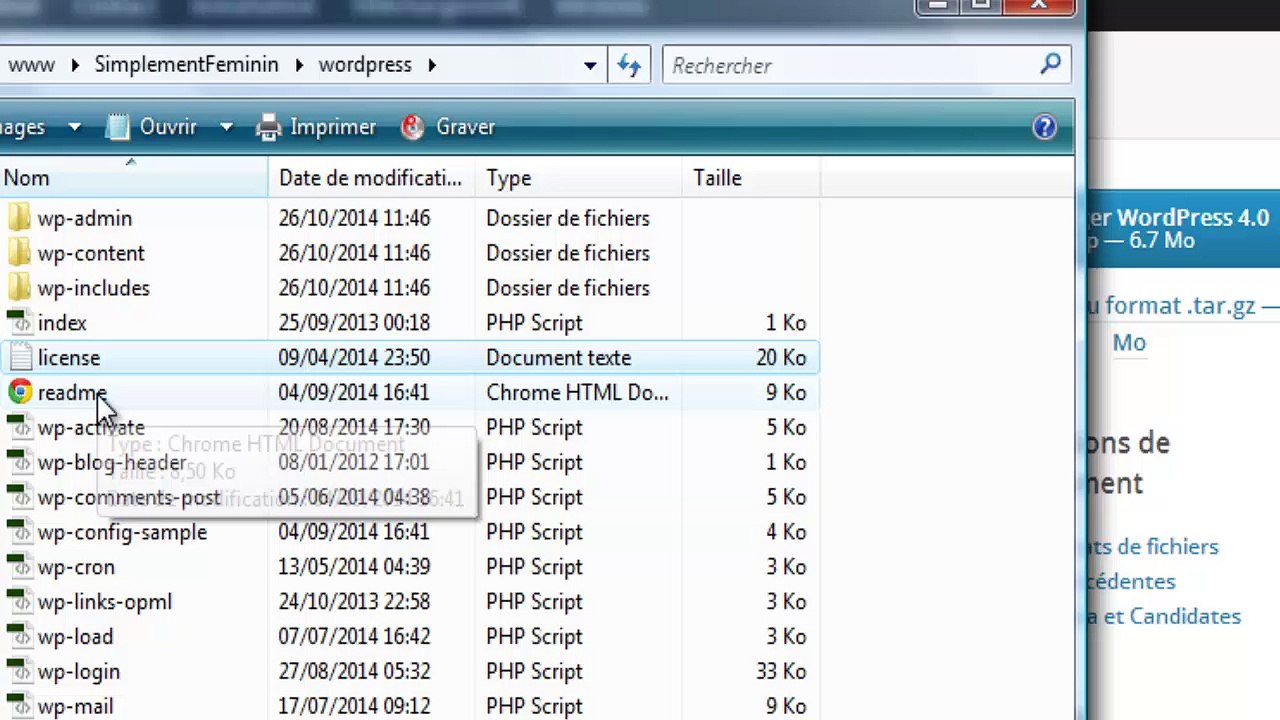
Task: Expand the arrow after www breadcrumb
Action: (75, 65)
